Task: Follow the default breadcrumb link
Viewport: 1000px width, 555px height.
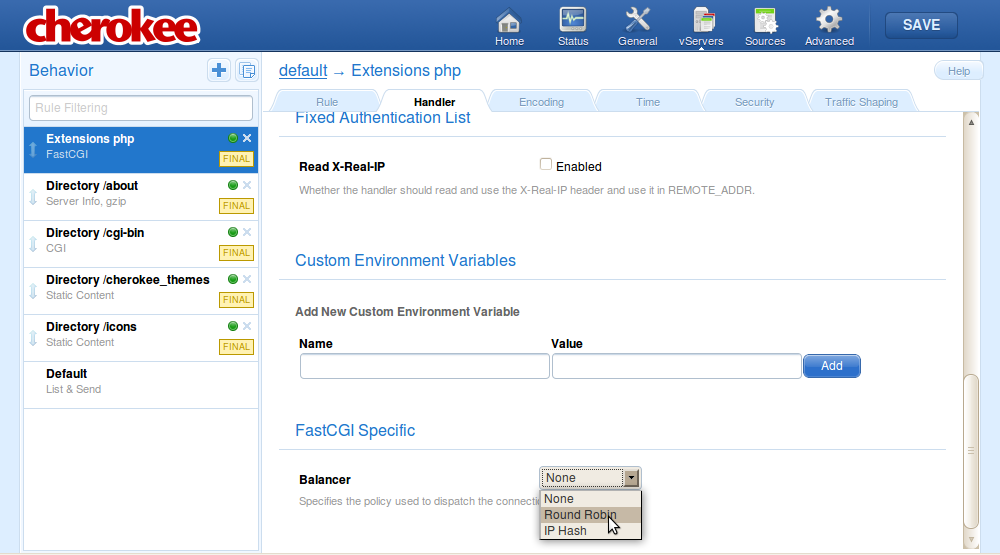Action: [303, 71]
